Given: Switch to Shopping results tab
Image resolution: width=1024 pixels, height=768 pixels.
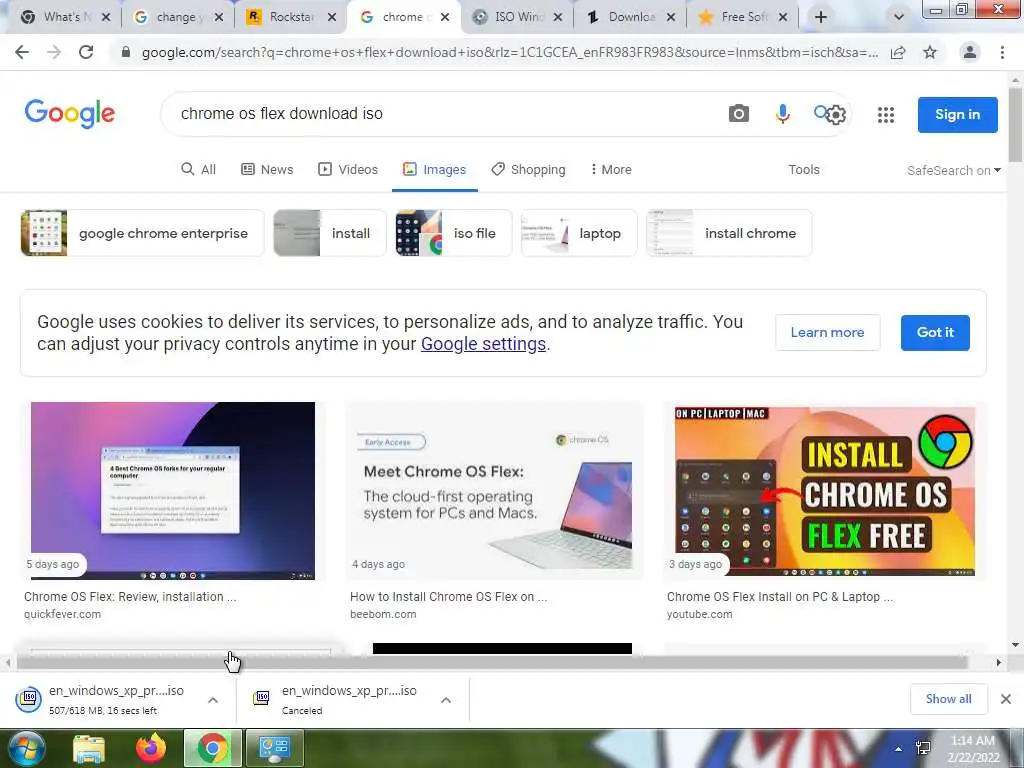Looking at the screenshot, I should pos(528,170).
